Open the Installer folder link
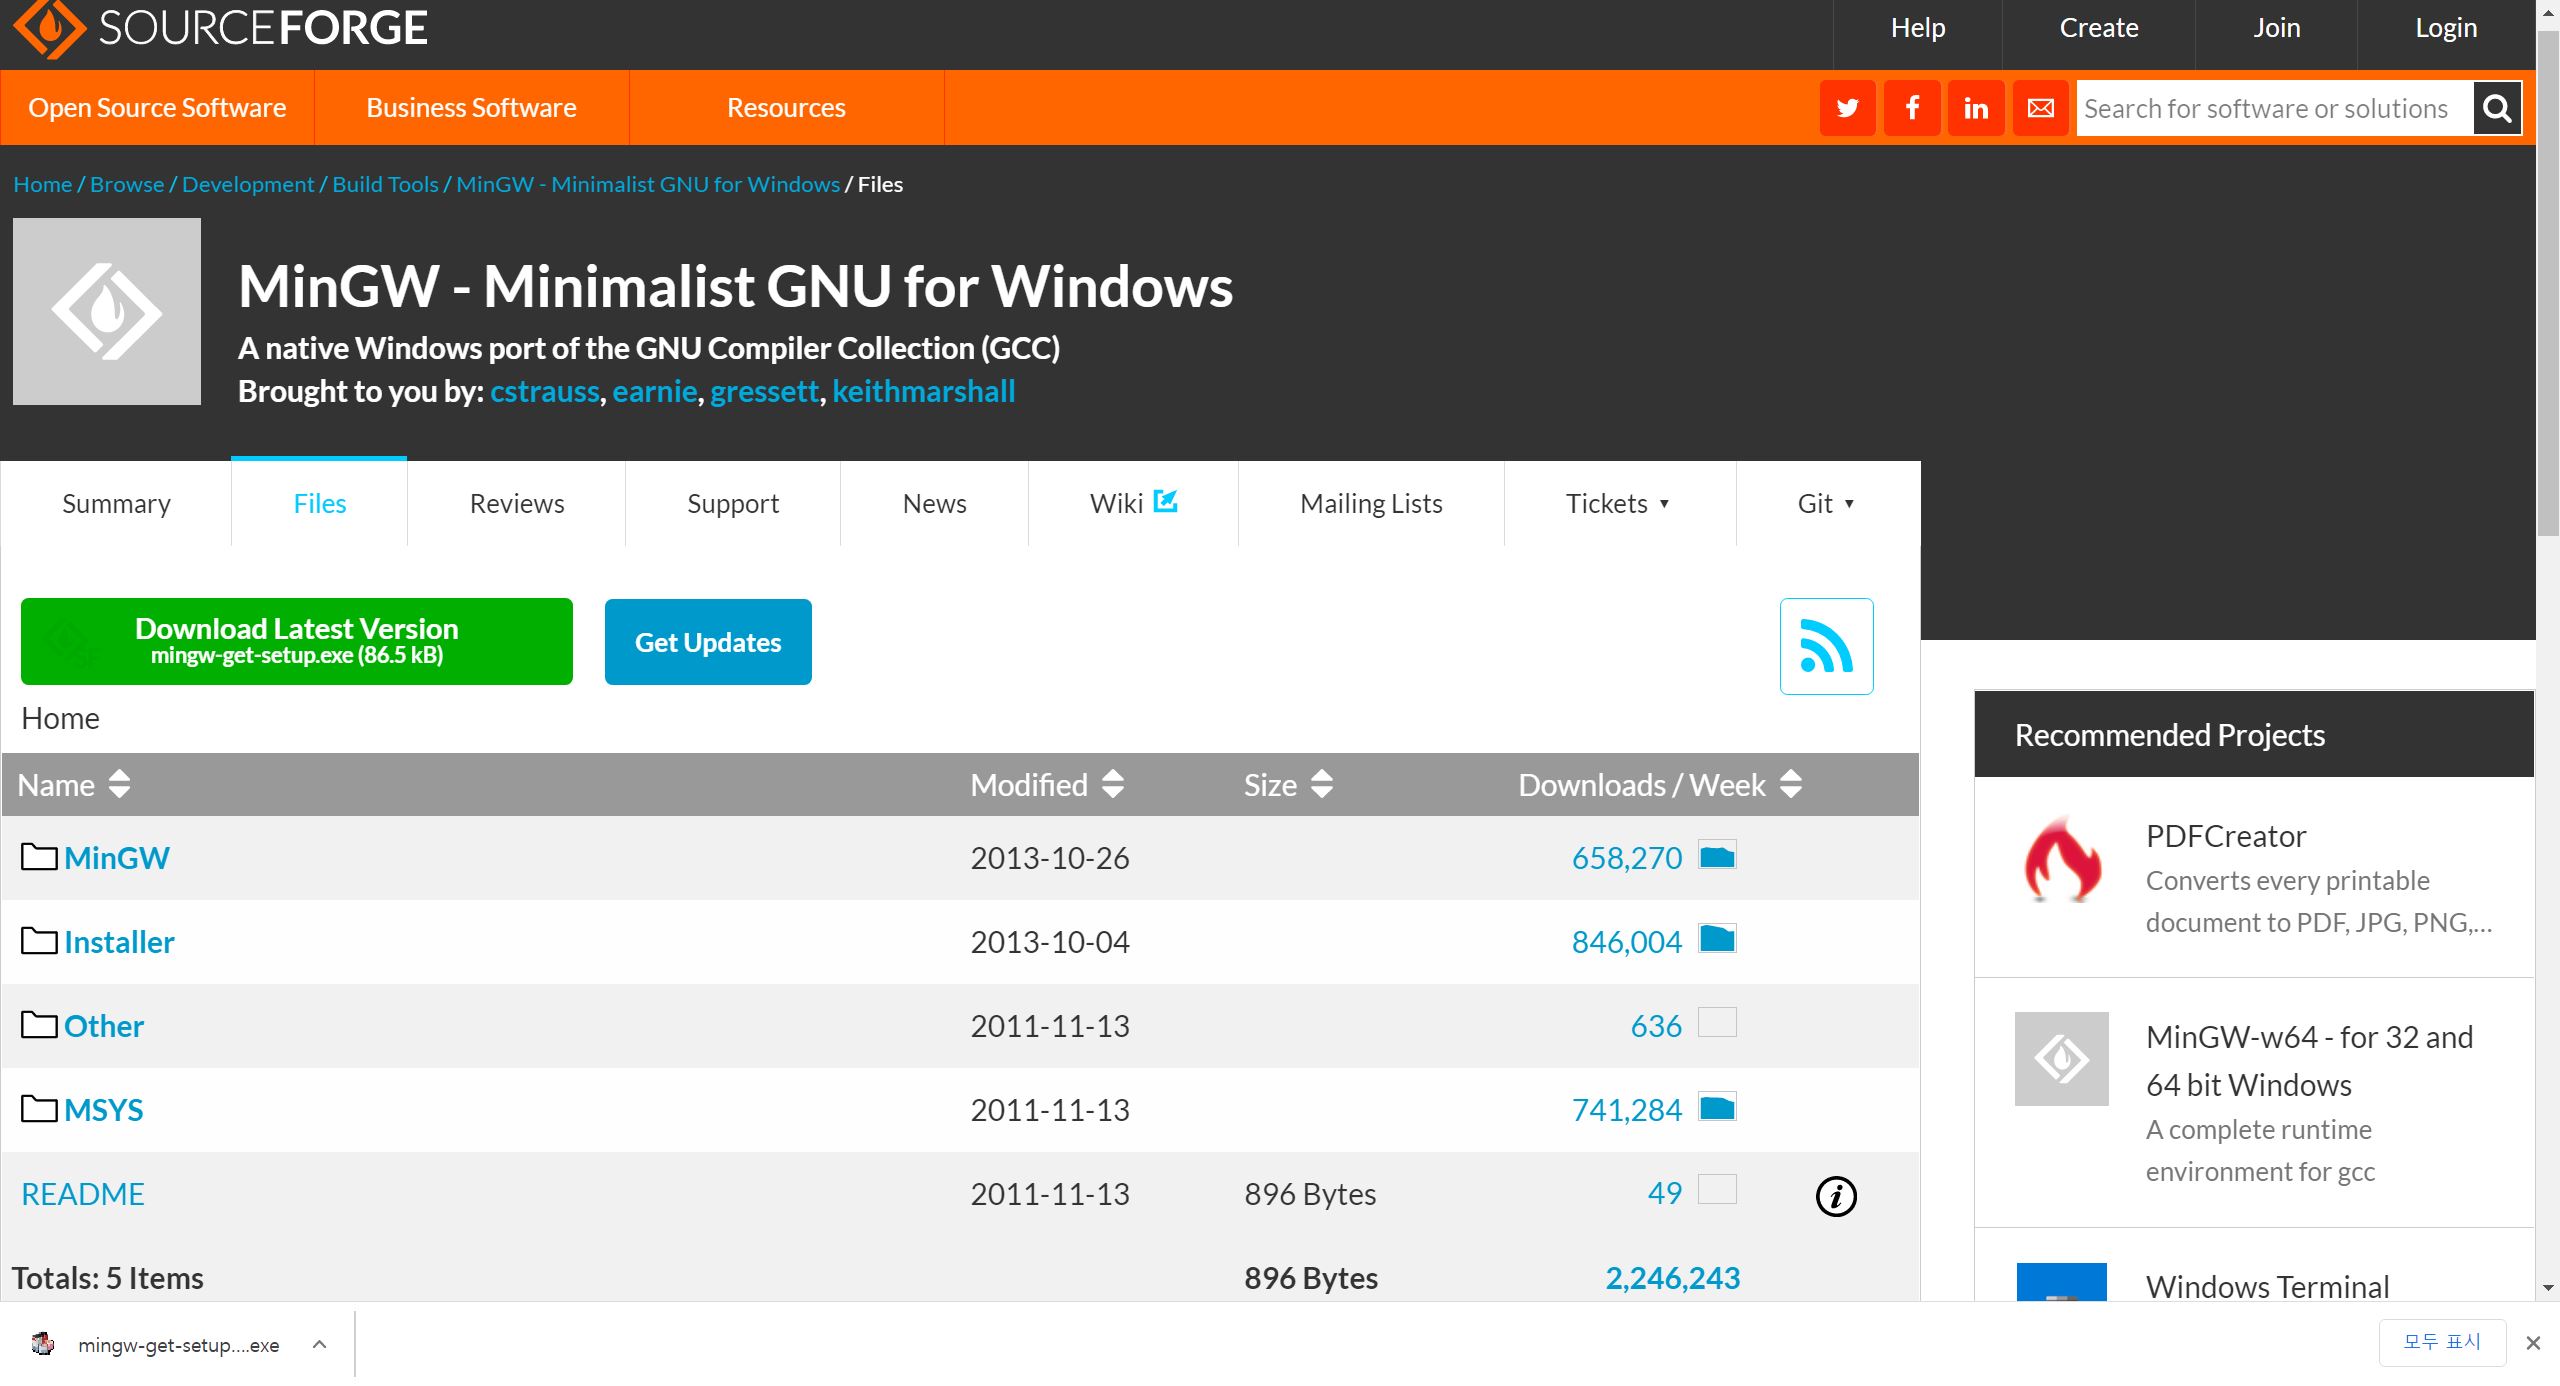 119,942
